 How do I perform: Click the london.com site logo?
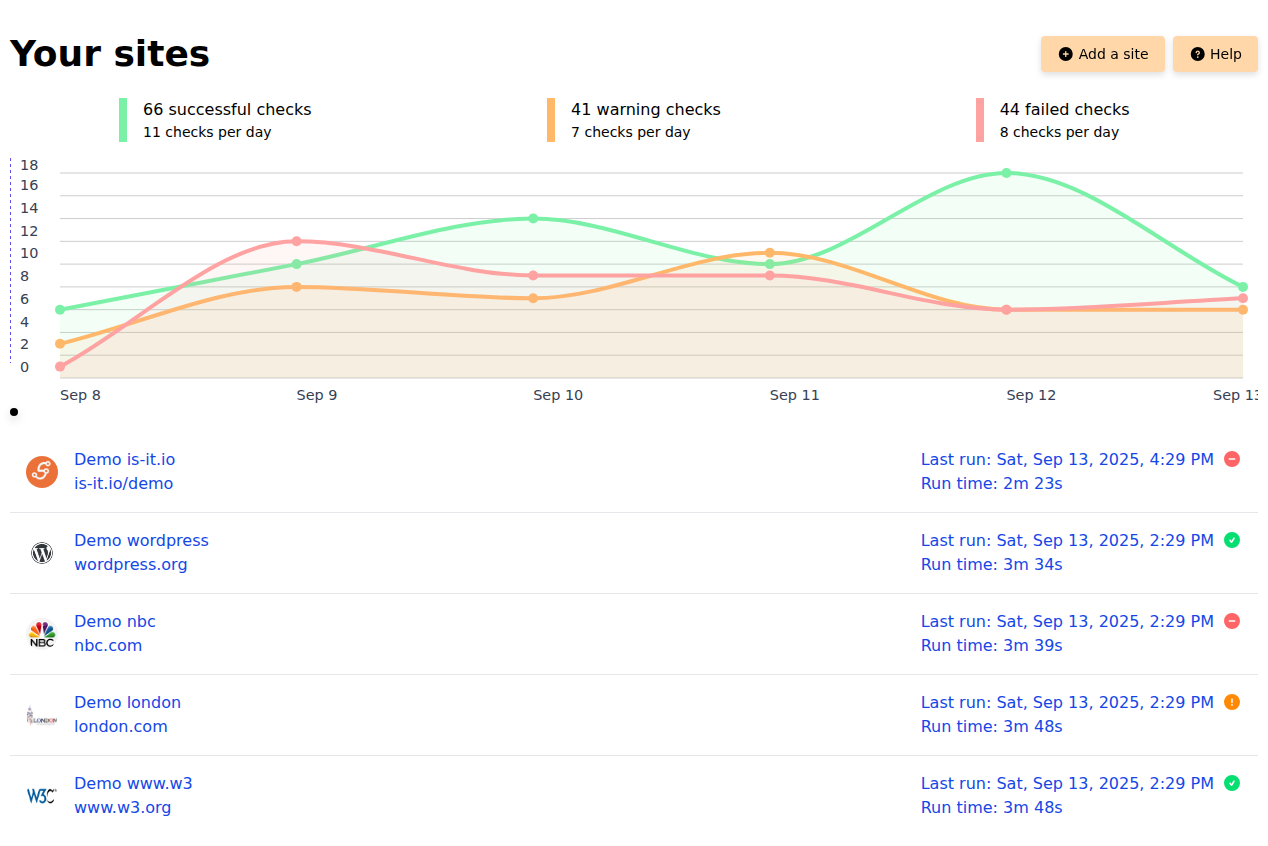pos(42,715)
